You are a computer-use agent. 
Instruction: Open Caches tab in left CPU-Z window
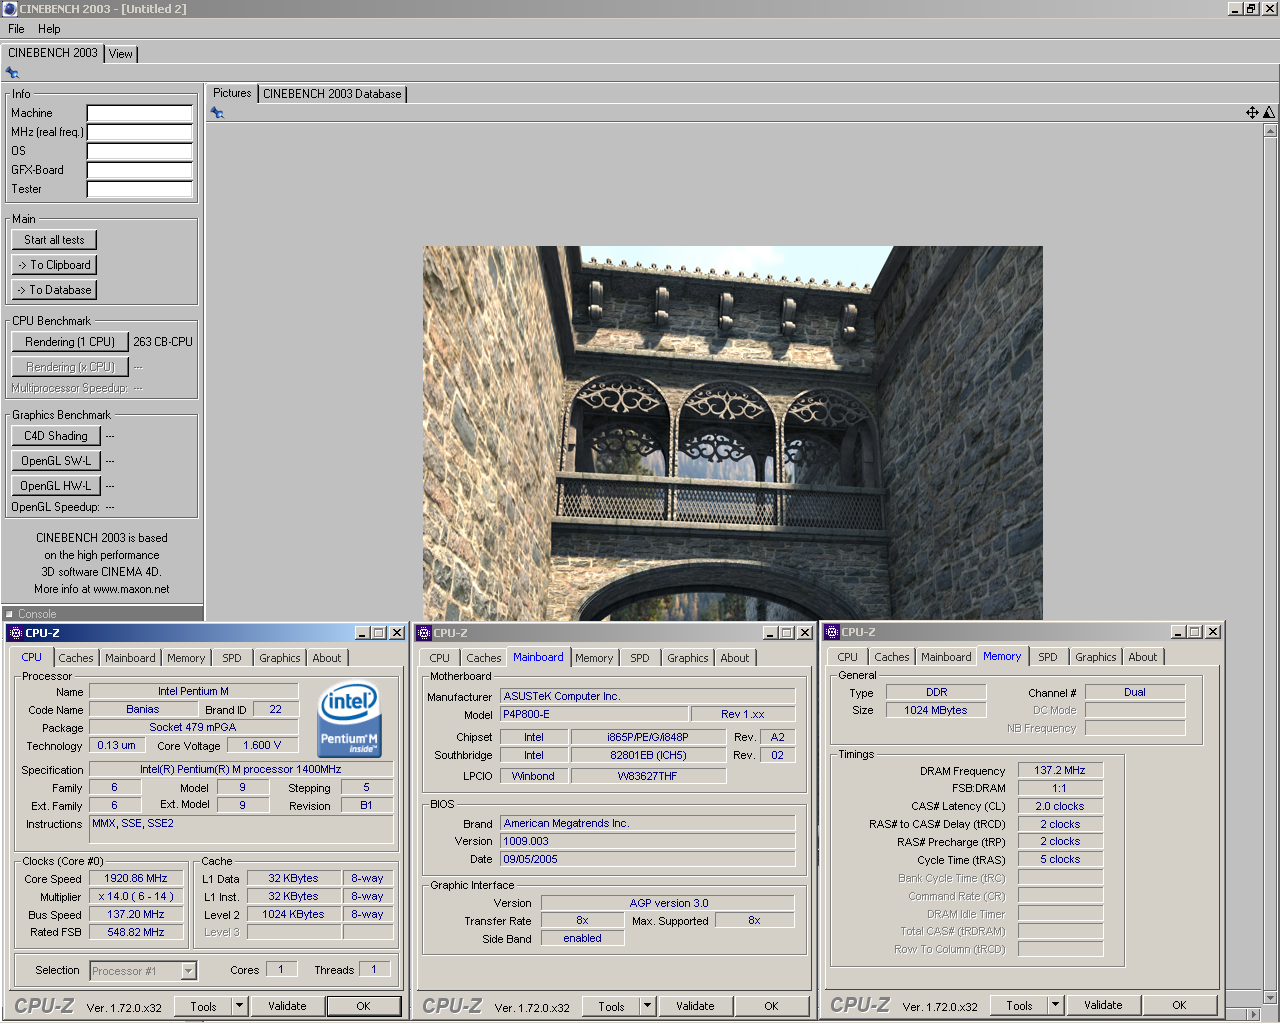click(x=76, y=658)
